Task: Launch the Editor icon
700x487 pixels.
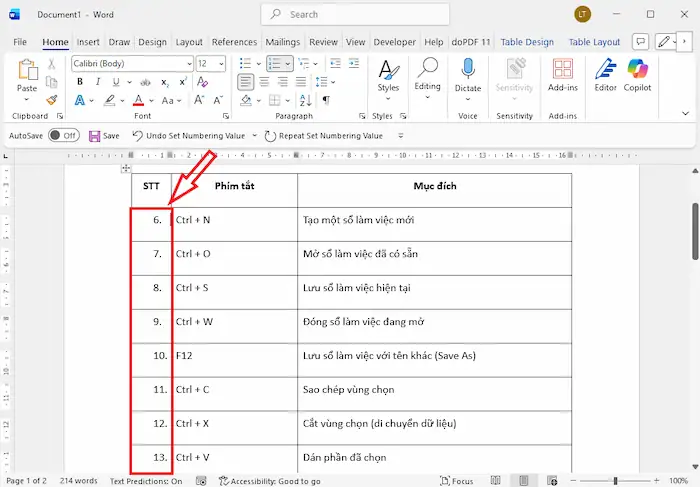Action: 605,72
